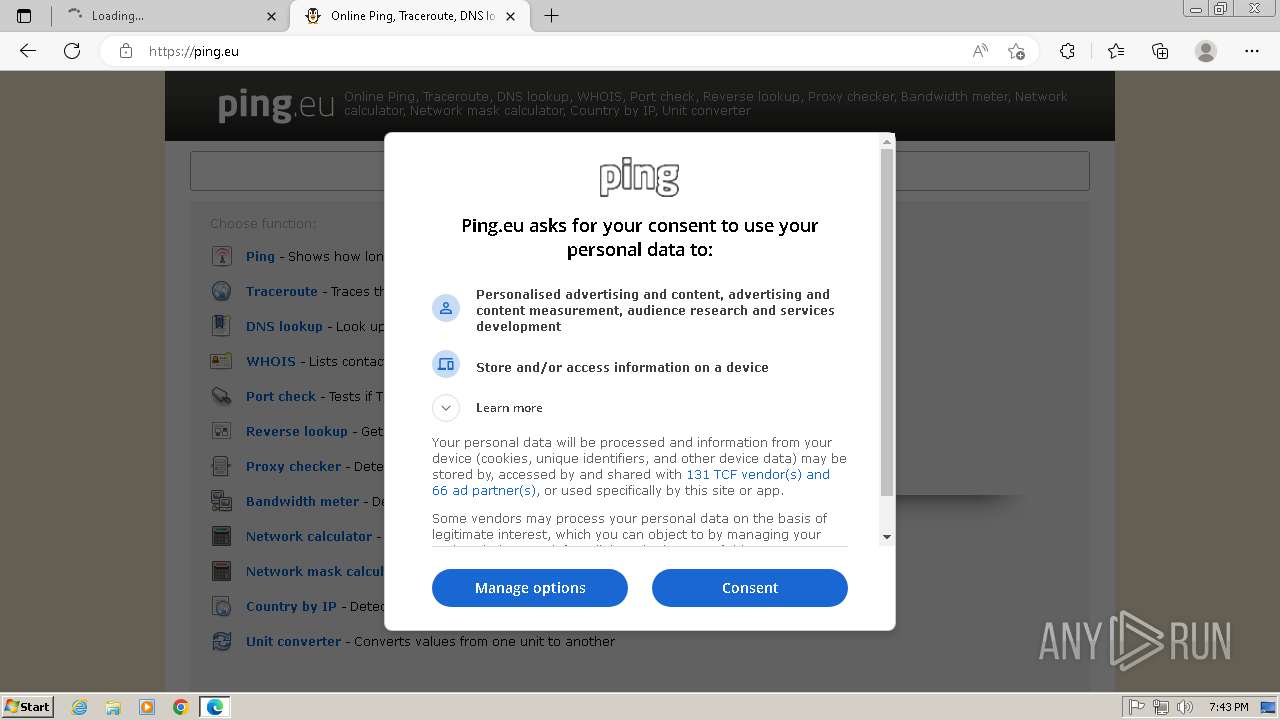Viewport: 1280px width, 720px height.
Task: Open the Port check link
Action: pyautogui.click(x=281, y=396)
